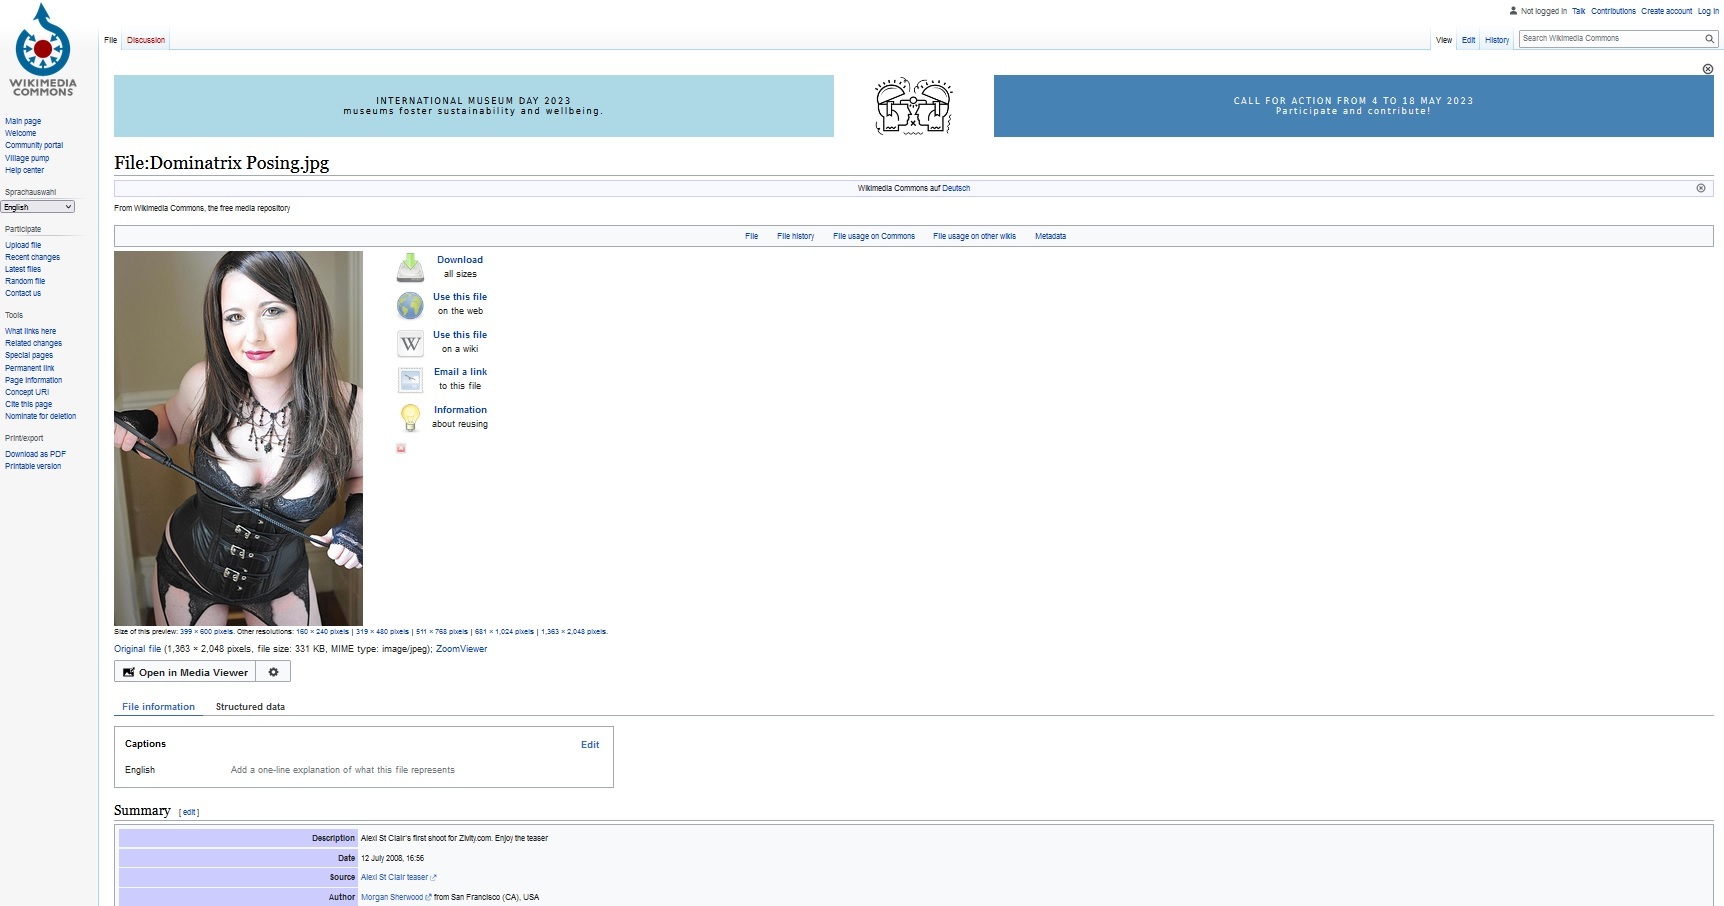The width and height of the screenshot is (1724, 906).
Task: Open Printable version link
Action: (33, 466)
